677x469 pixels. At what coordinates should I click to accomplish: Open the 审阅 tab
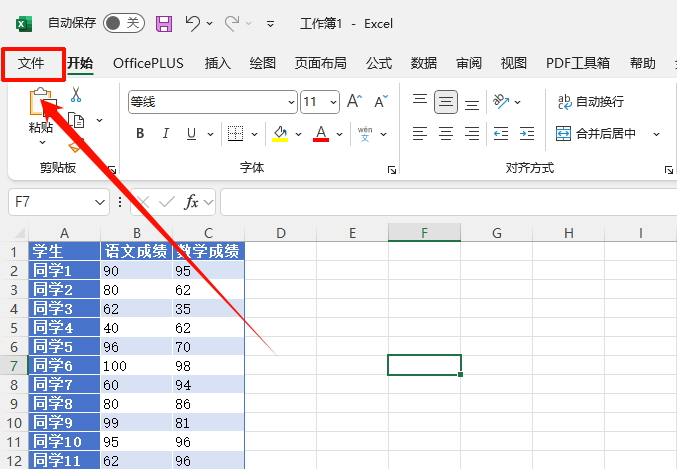[x=468, y=63]
